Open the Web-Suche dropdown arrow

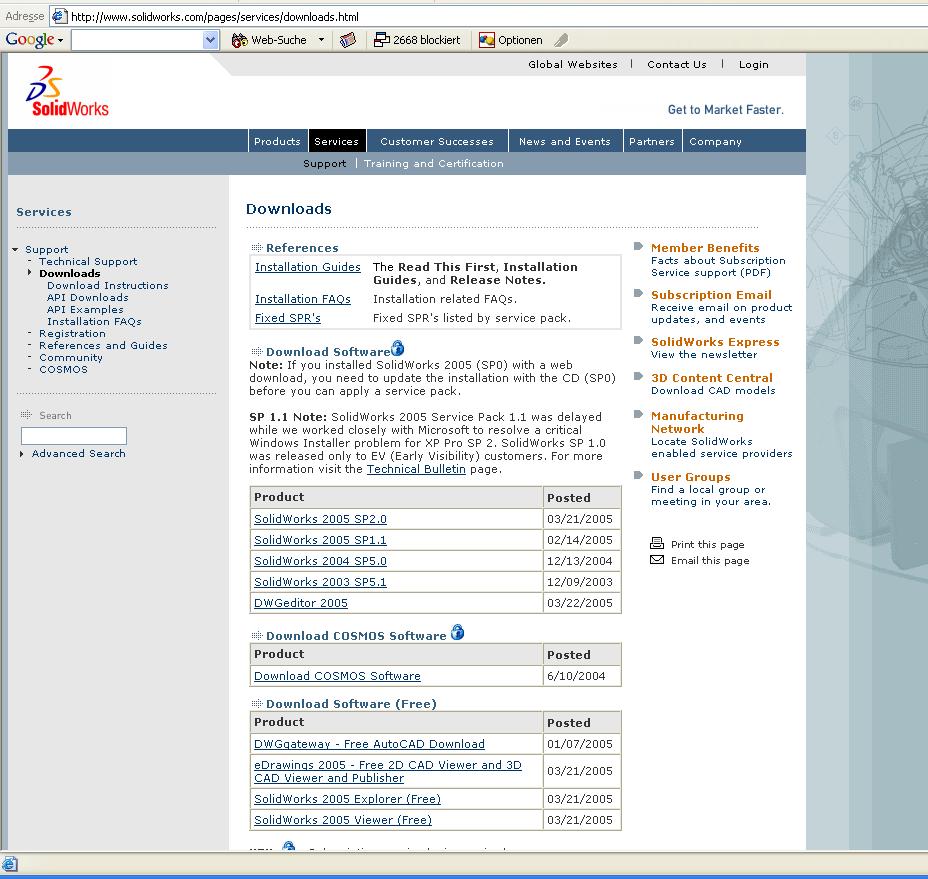(x=321, y=40)
